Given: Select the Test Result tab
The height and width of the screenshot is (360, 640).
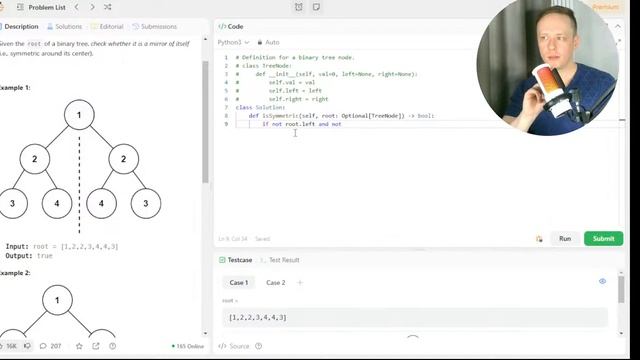Looking at the screenshot, I should click(280, 260).
